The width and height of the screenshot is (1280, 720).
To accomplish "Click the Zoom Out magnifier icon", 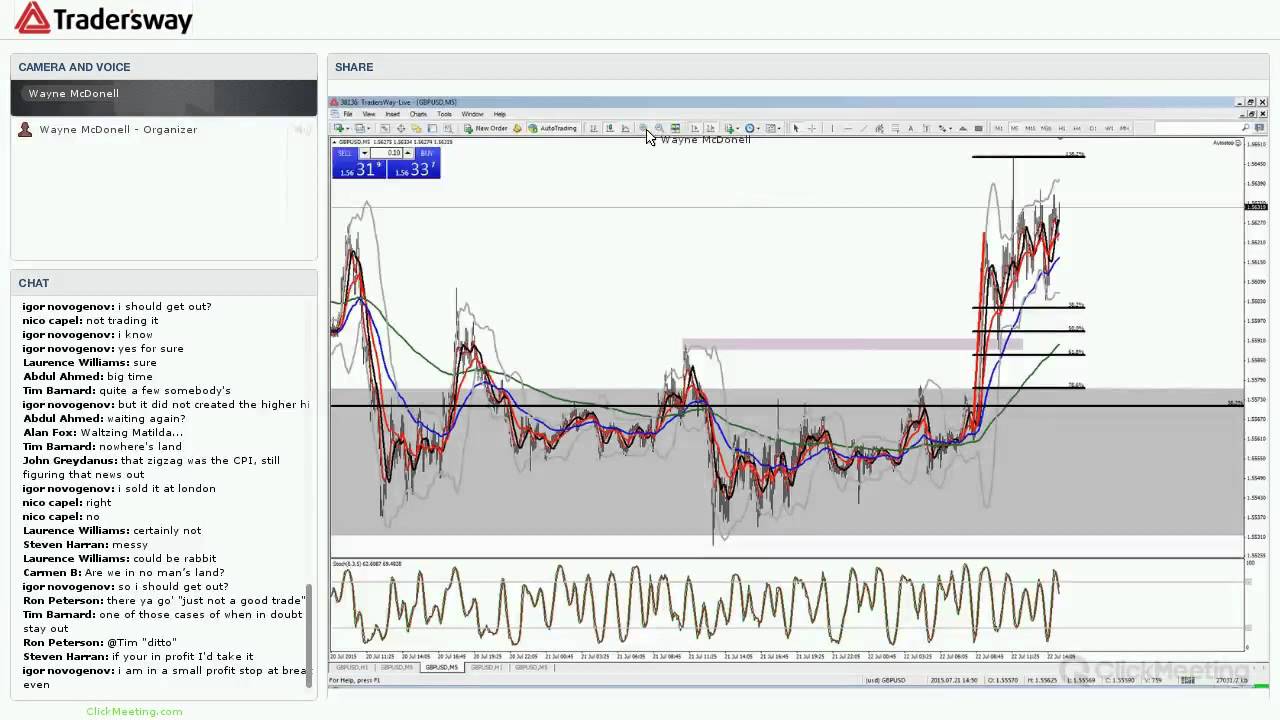I will pyautogui.click(x=659, y=128).
